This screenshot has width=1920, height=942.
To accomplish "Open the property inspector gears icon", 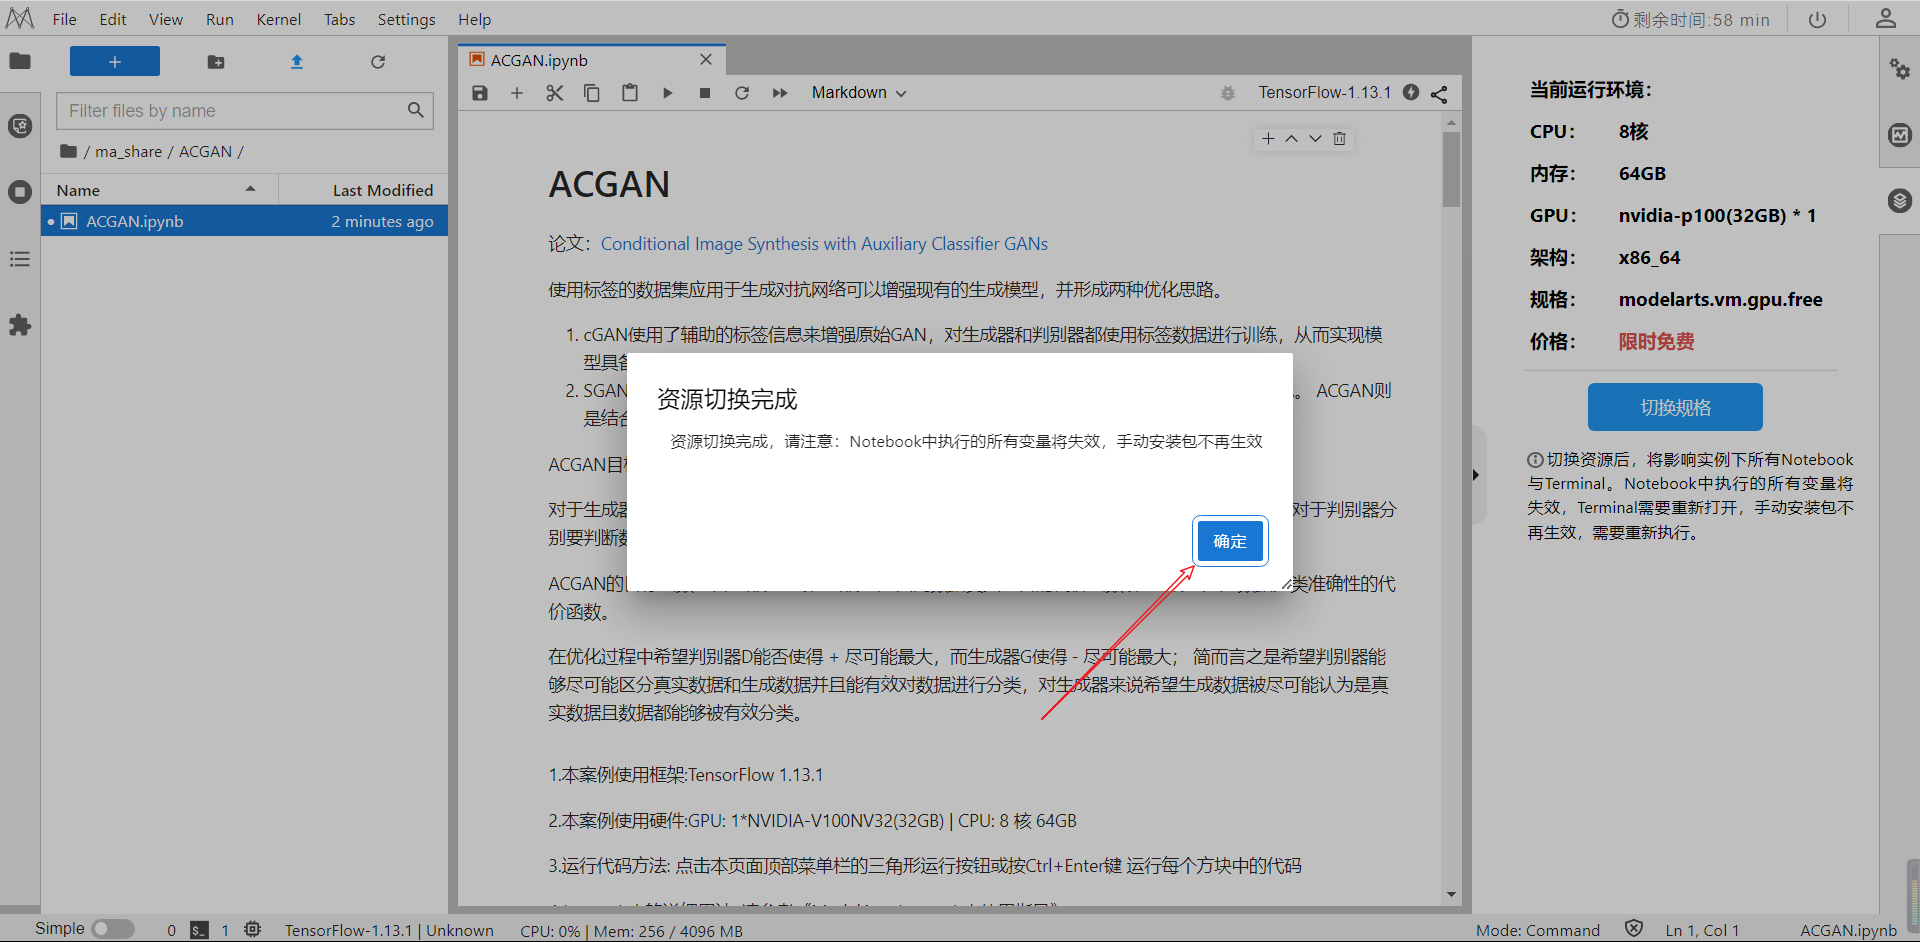I will coord(1900,69).
